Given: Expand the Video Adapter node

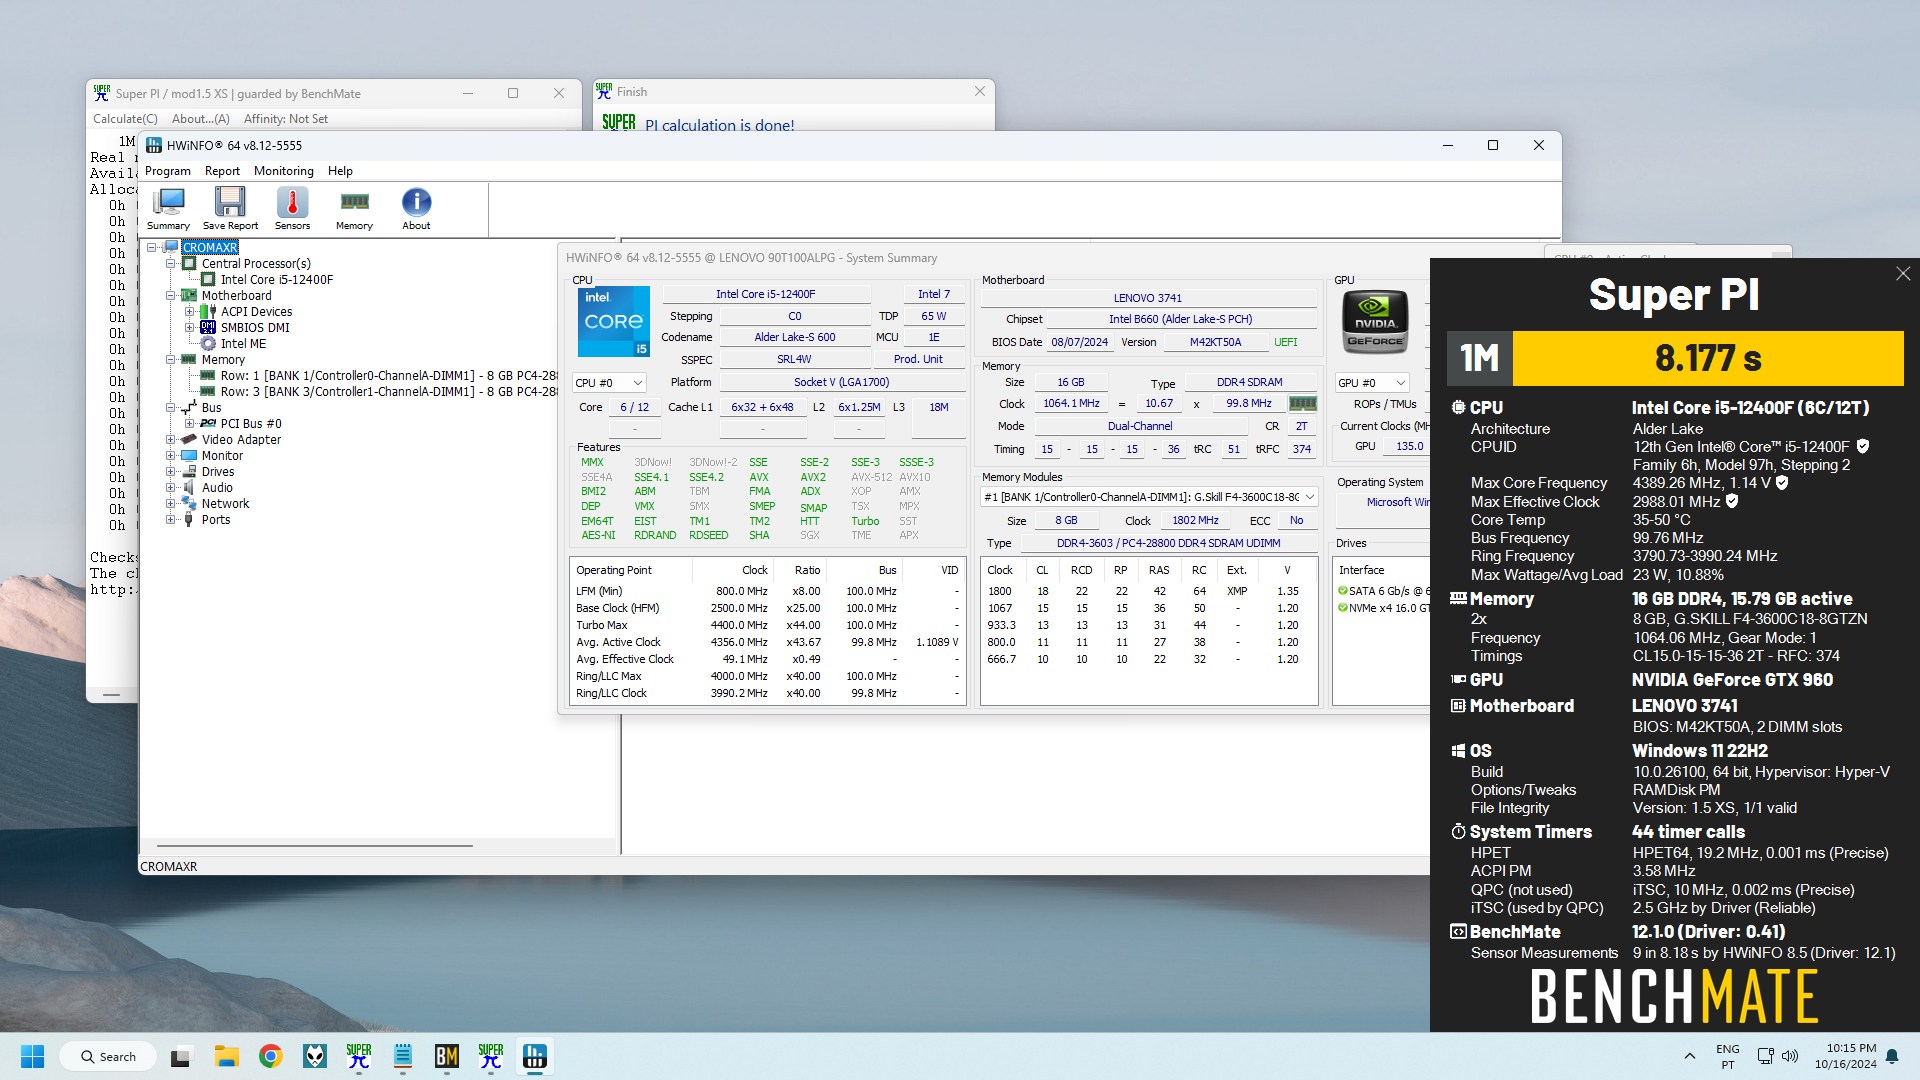Looking at the screenshot, I should (x=171, y=440).
